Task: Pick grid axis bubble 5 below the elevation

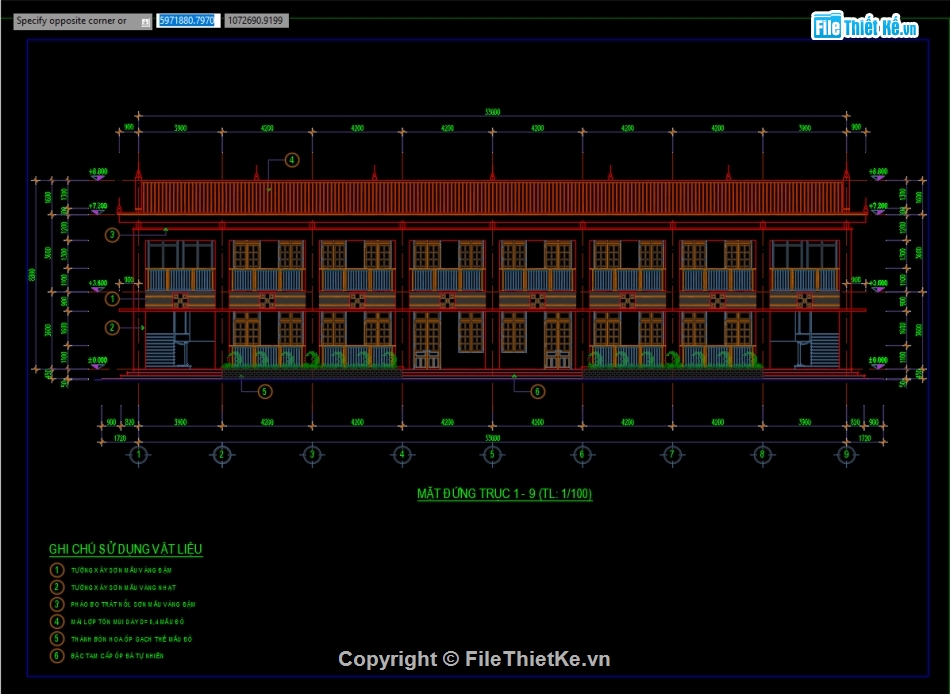Action: (x=492, y=454)
